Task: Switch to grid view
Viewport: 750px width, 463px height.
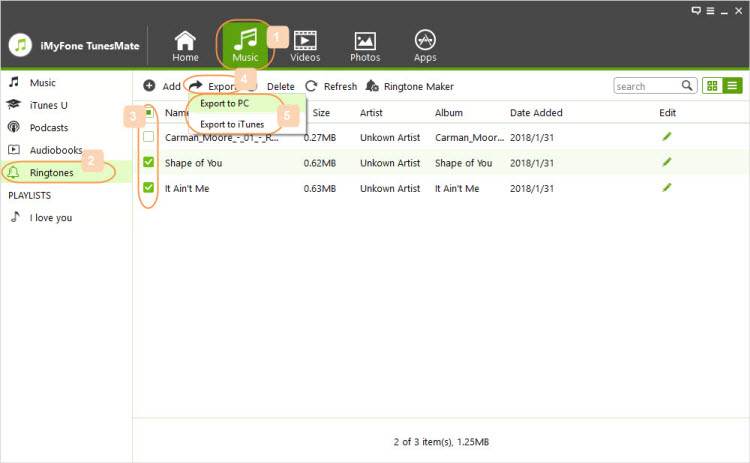Action: click(712, 86)
